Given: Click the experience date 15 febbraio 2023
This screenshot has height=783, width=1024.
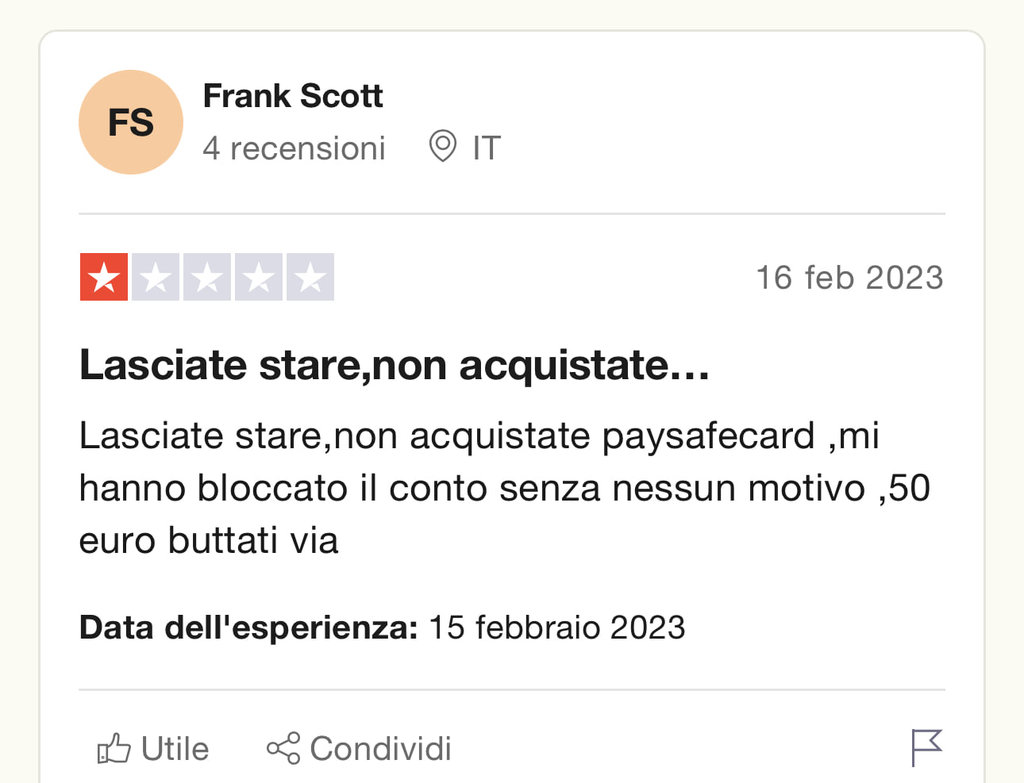Looking at the screenshot, I should tap(557, 627).
